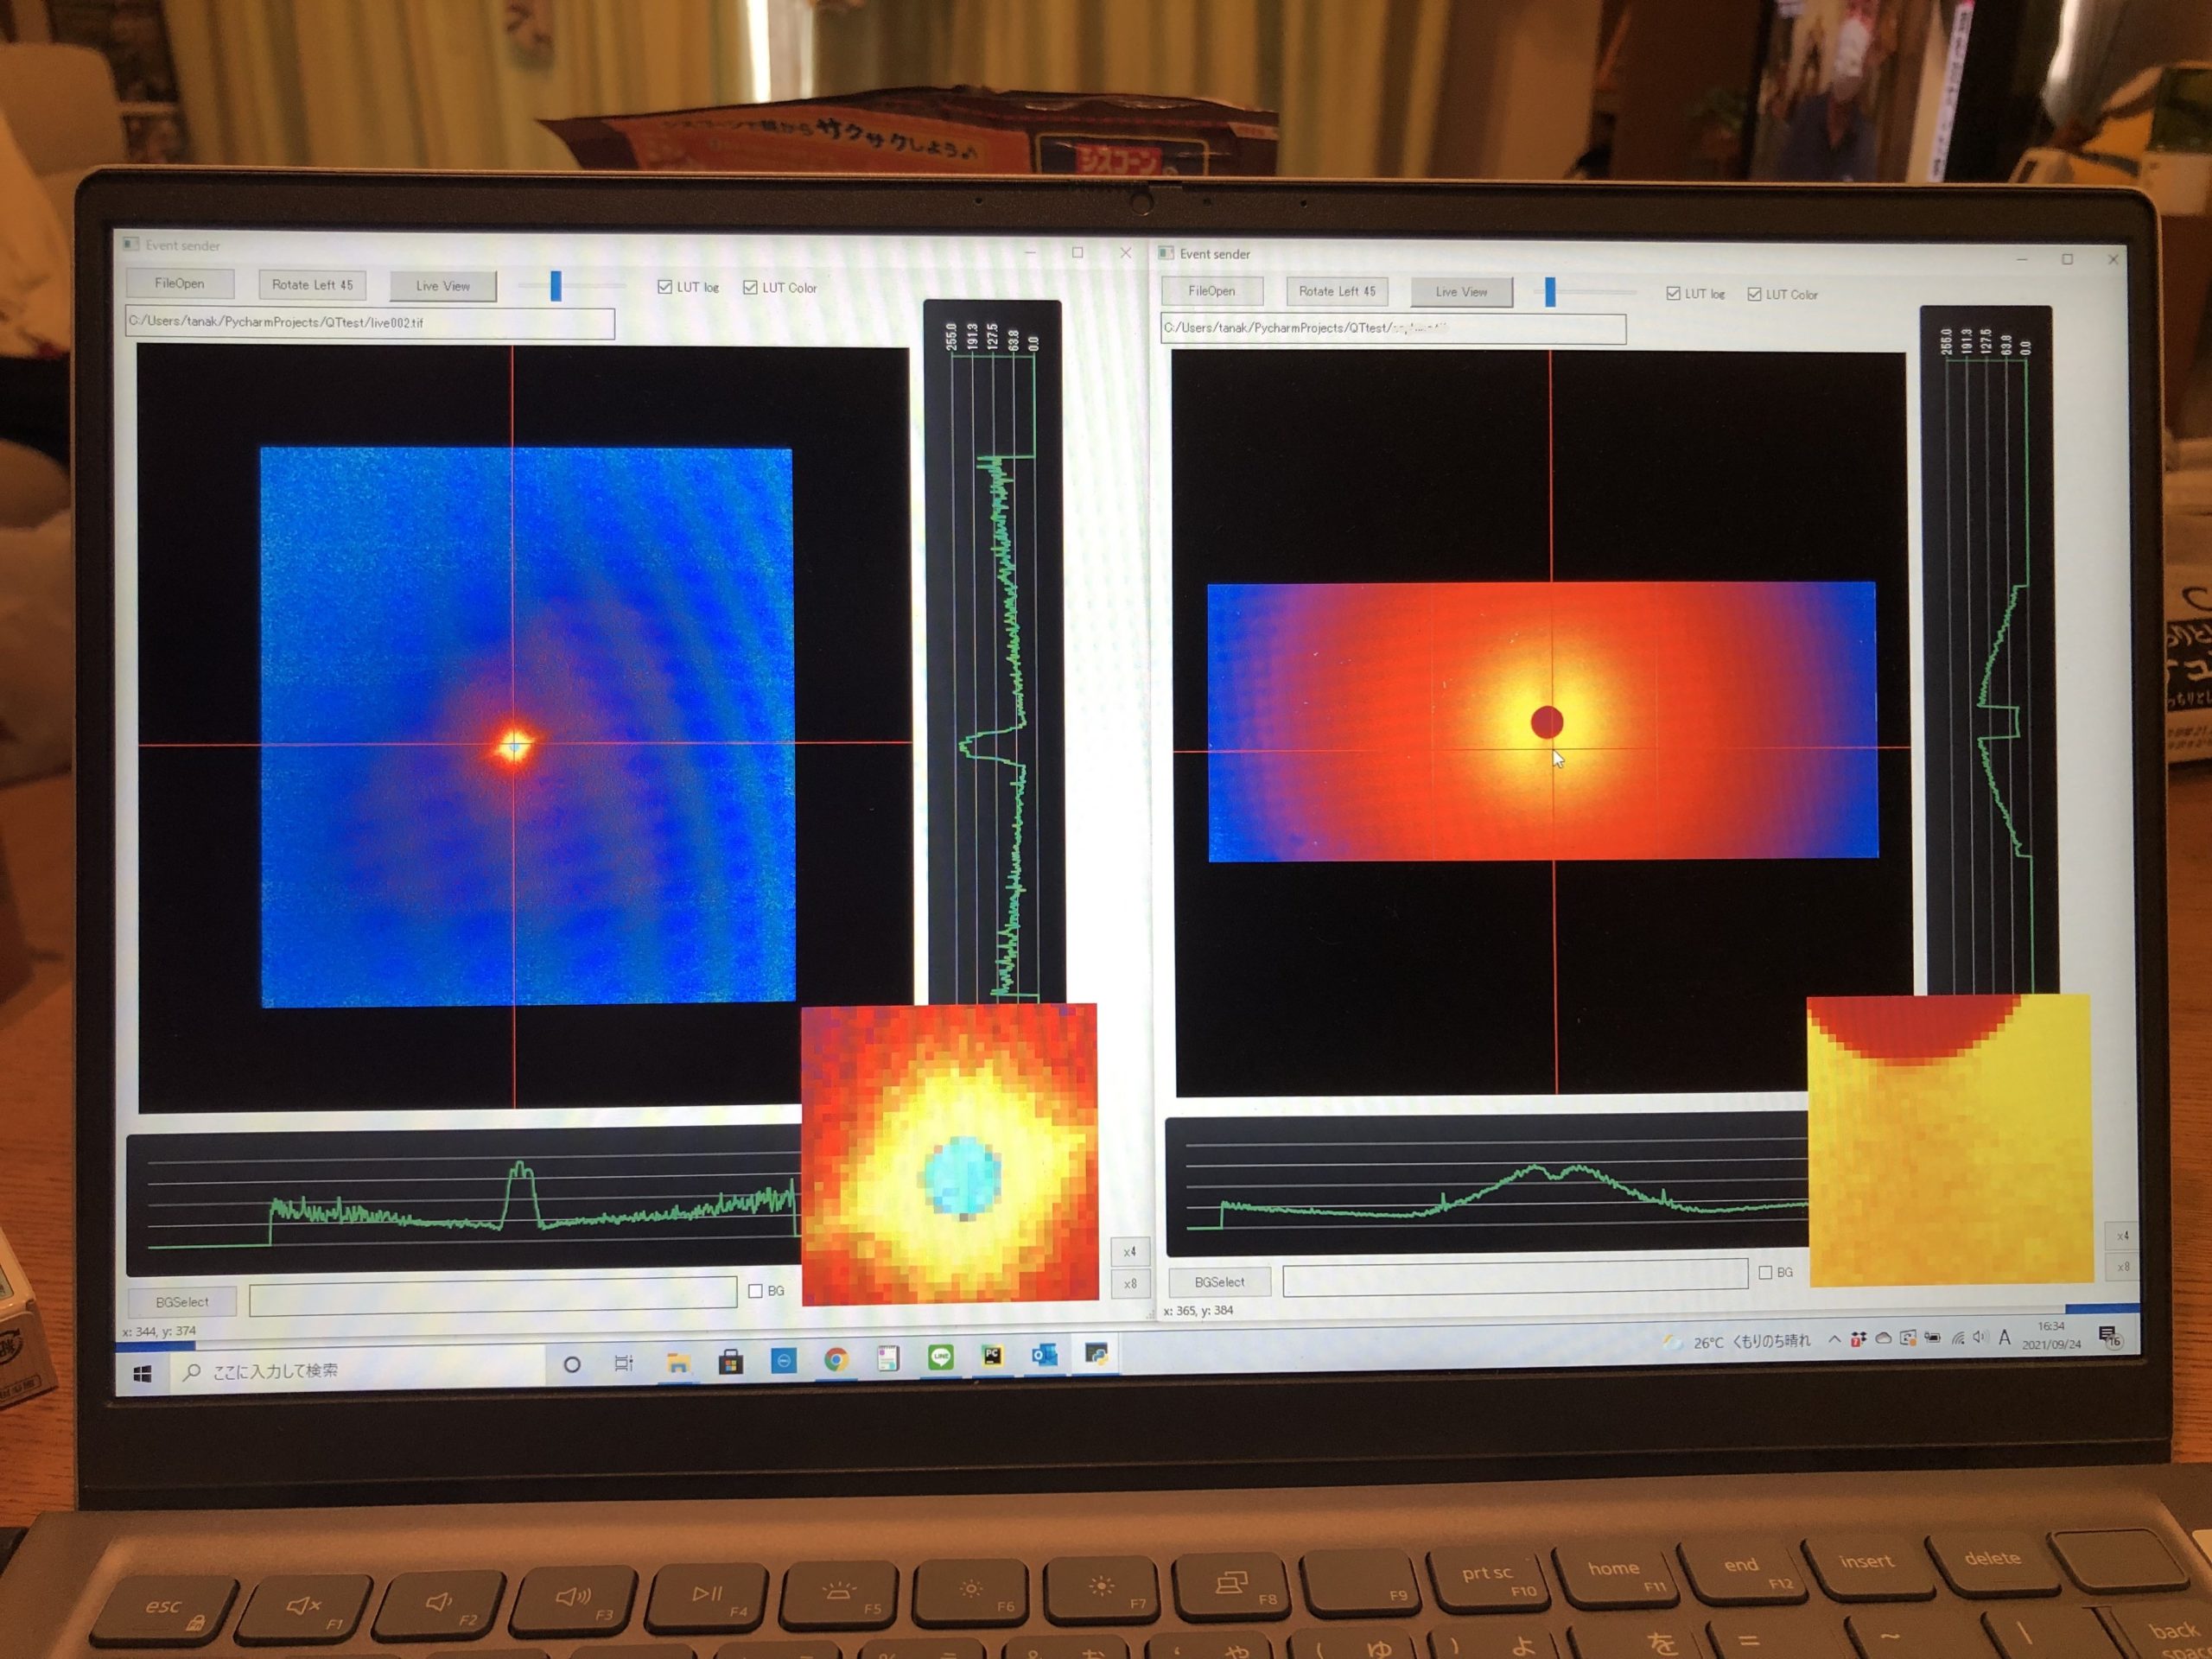Switch to PyCharm in the taskbar

[992, 1356]
